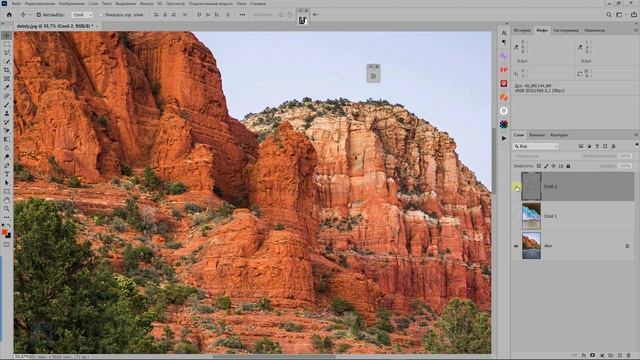The image size is (640, 360).
Task: Select the Crop tool
Action: [x=7, y=70]
